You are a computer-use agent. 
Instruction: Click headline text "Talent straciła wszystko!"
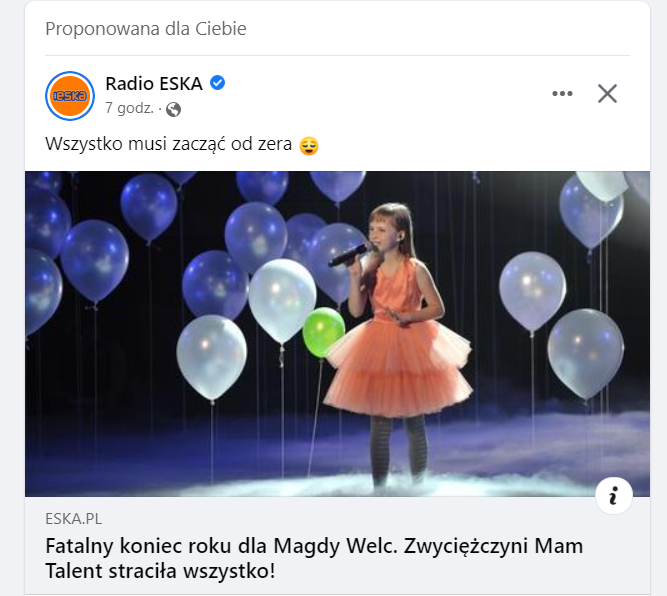click(160, 571)
